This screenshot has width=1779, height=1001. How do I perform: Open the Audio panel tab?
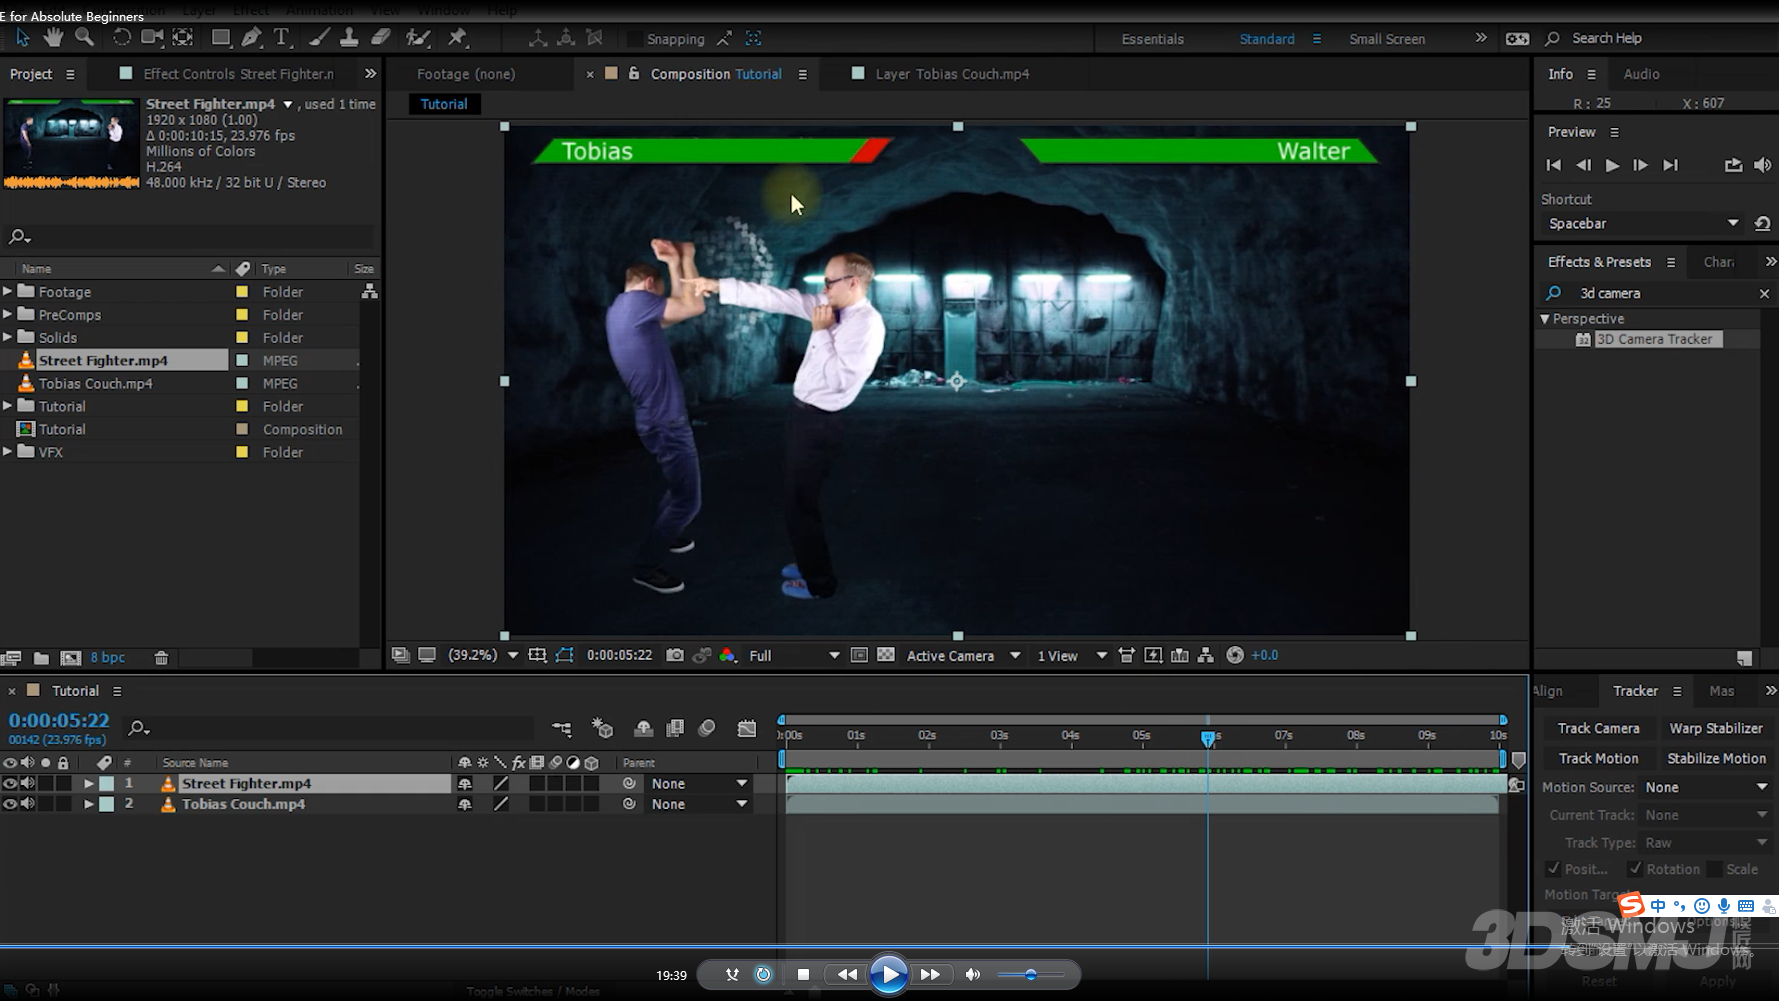pyautogui.click(x=1641, y=74)
